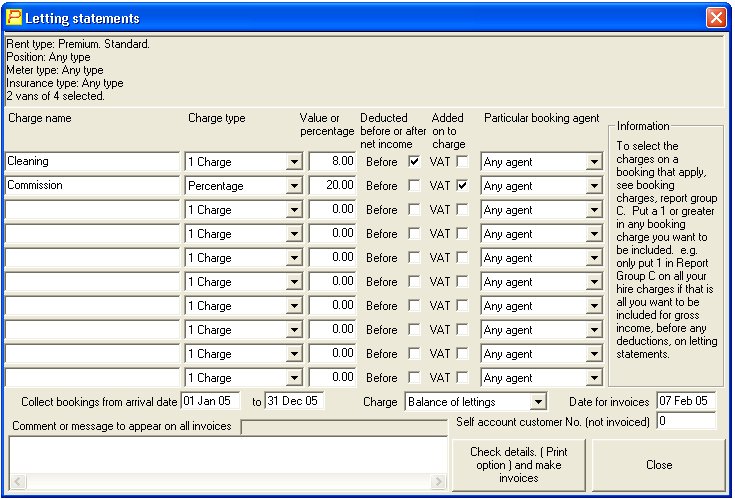Click the 'Collect bookings from arrival date' label
This screenshot has height=499, width=735.
click(x=99, y=402)
